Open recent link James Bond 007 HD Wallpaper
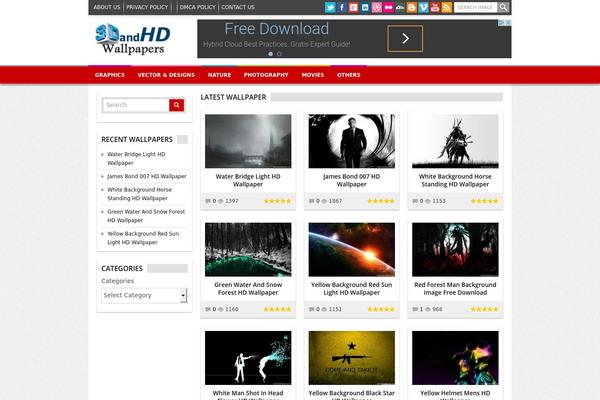The image size is (600, 400). 147,176
